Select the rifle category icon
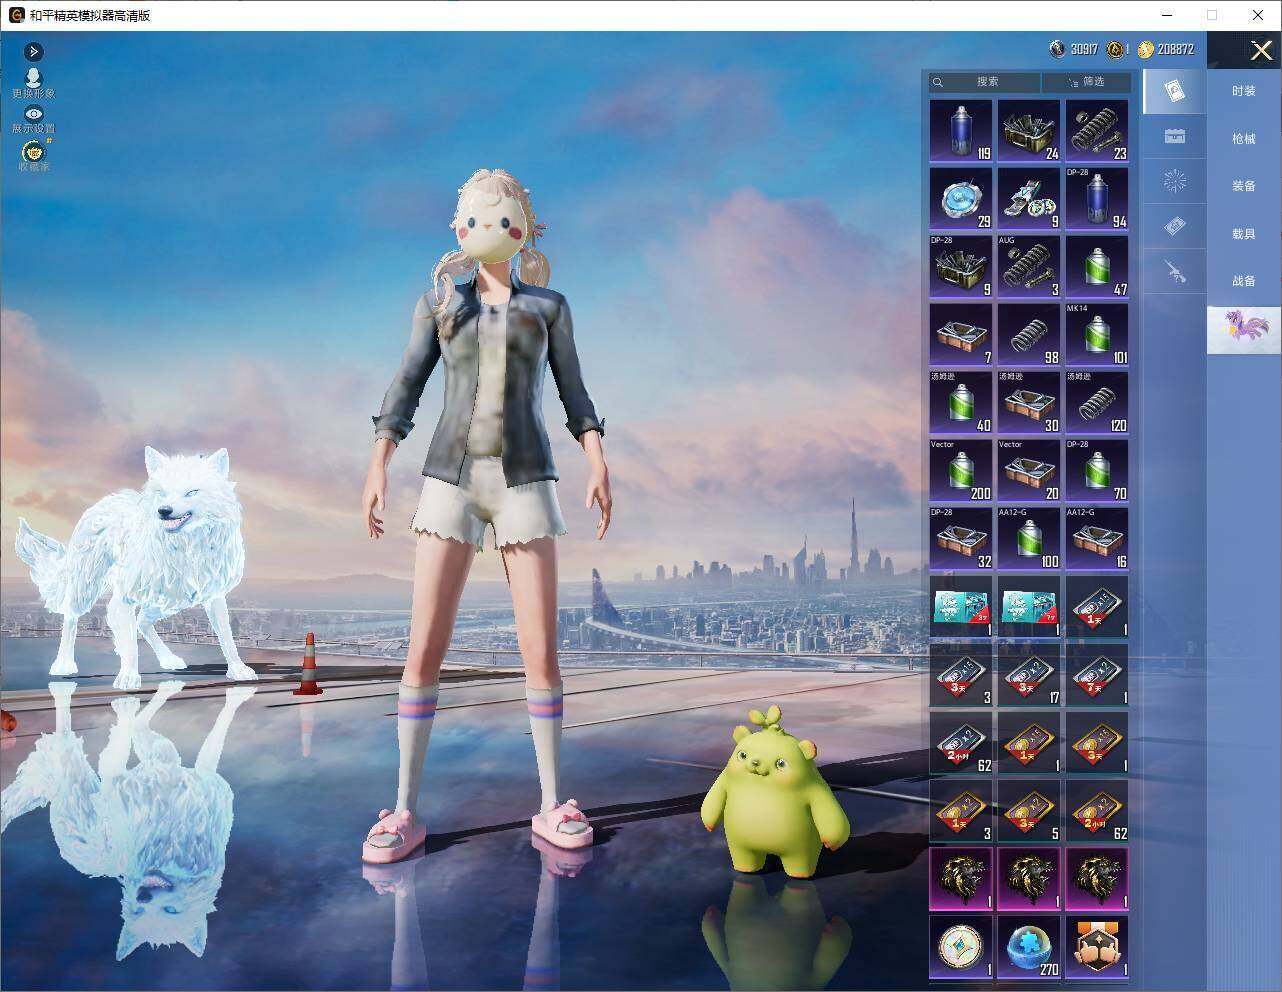This screenshot has width=1282, height=992. (x=1175, y=270)
